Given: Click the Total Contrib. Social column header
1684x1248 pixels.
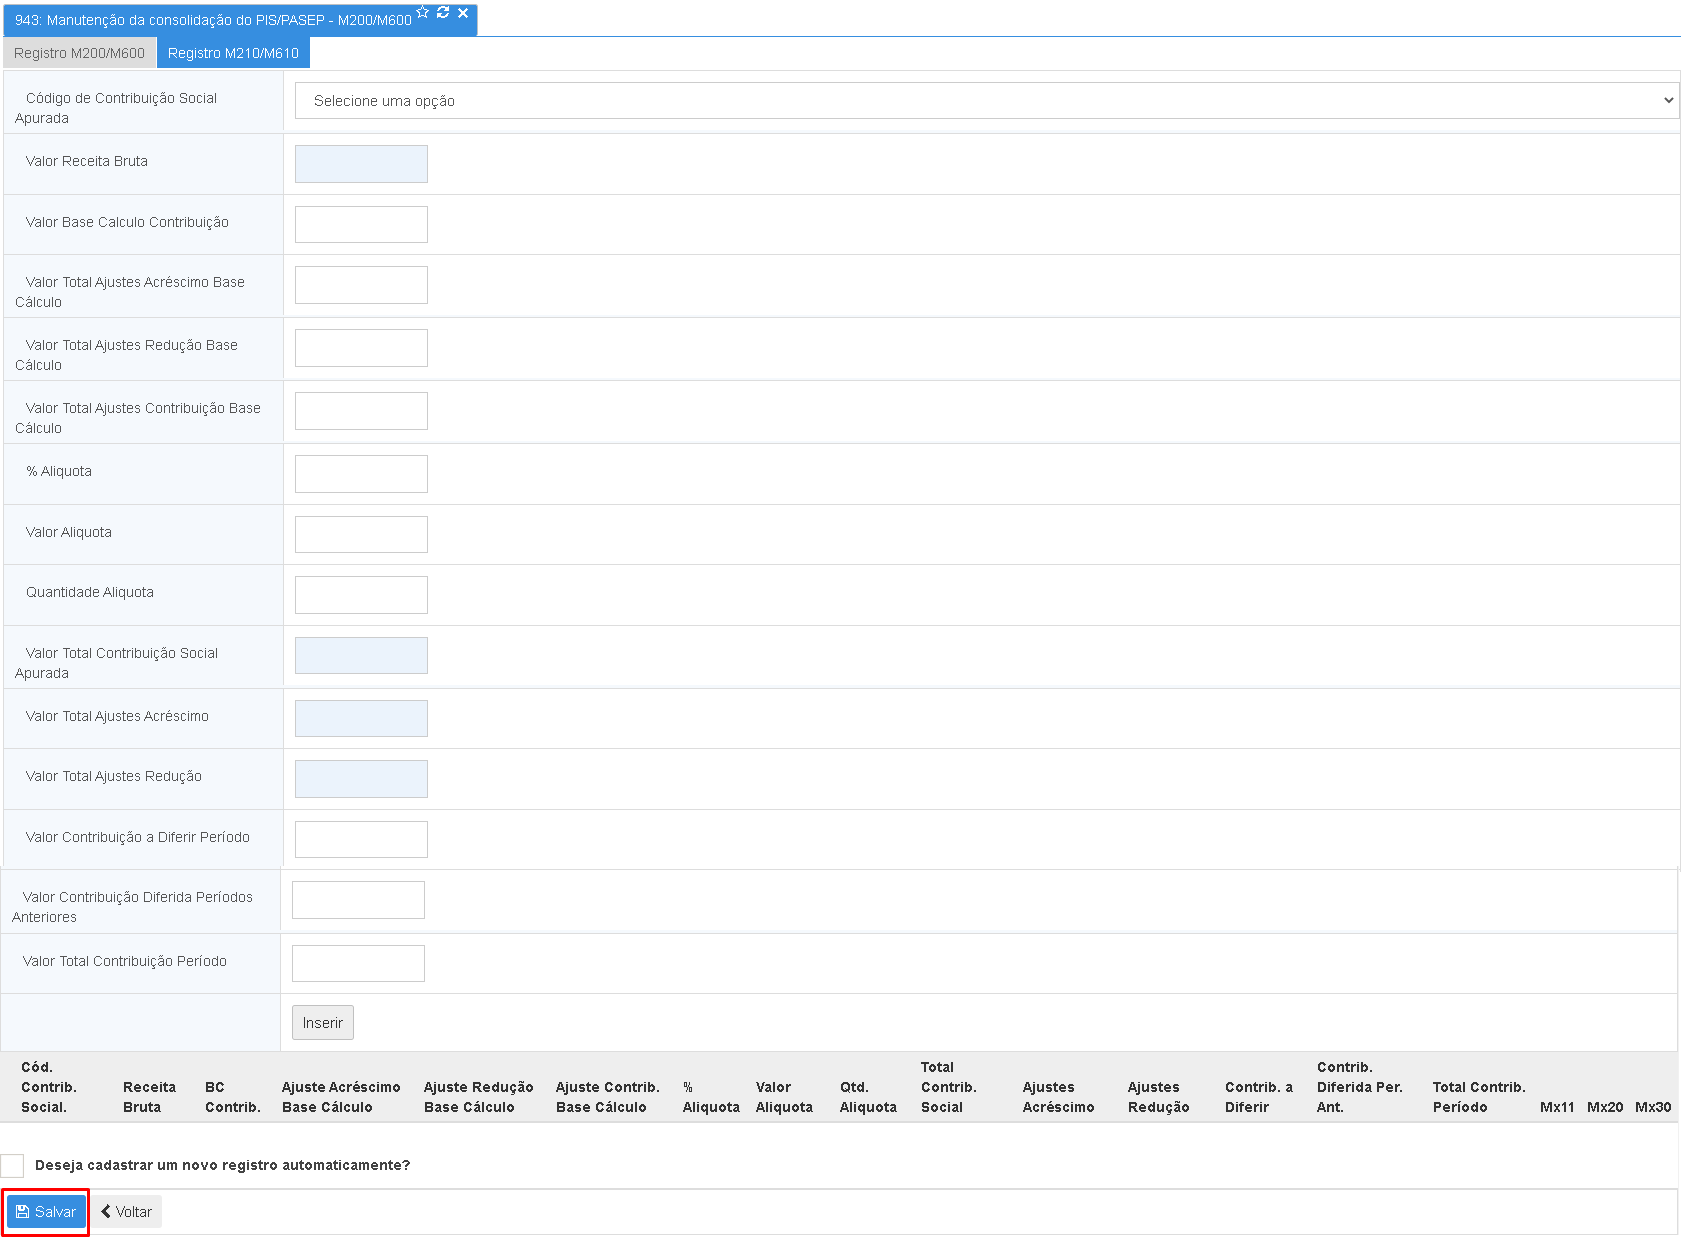Looking at the screenshot, I should click(949, 1088).
